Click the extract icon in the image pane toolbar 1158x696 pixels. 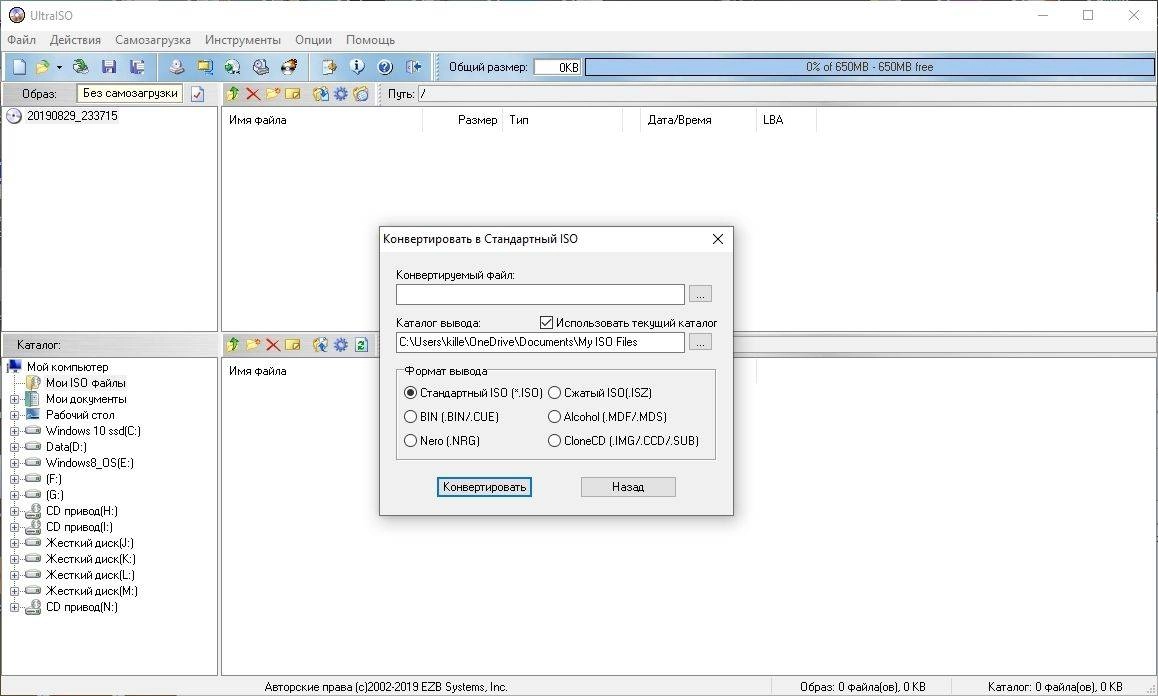pyautogui.click(x=321, y=94)
